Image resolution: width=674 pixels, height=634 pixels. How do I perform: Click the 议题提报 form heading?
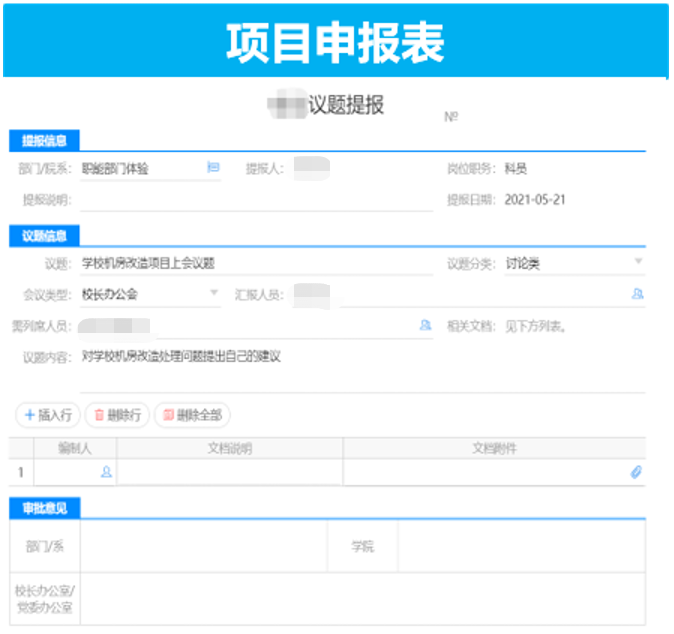coord(346,104)
